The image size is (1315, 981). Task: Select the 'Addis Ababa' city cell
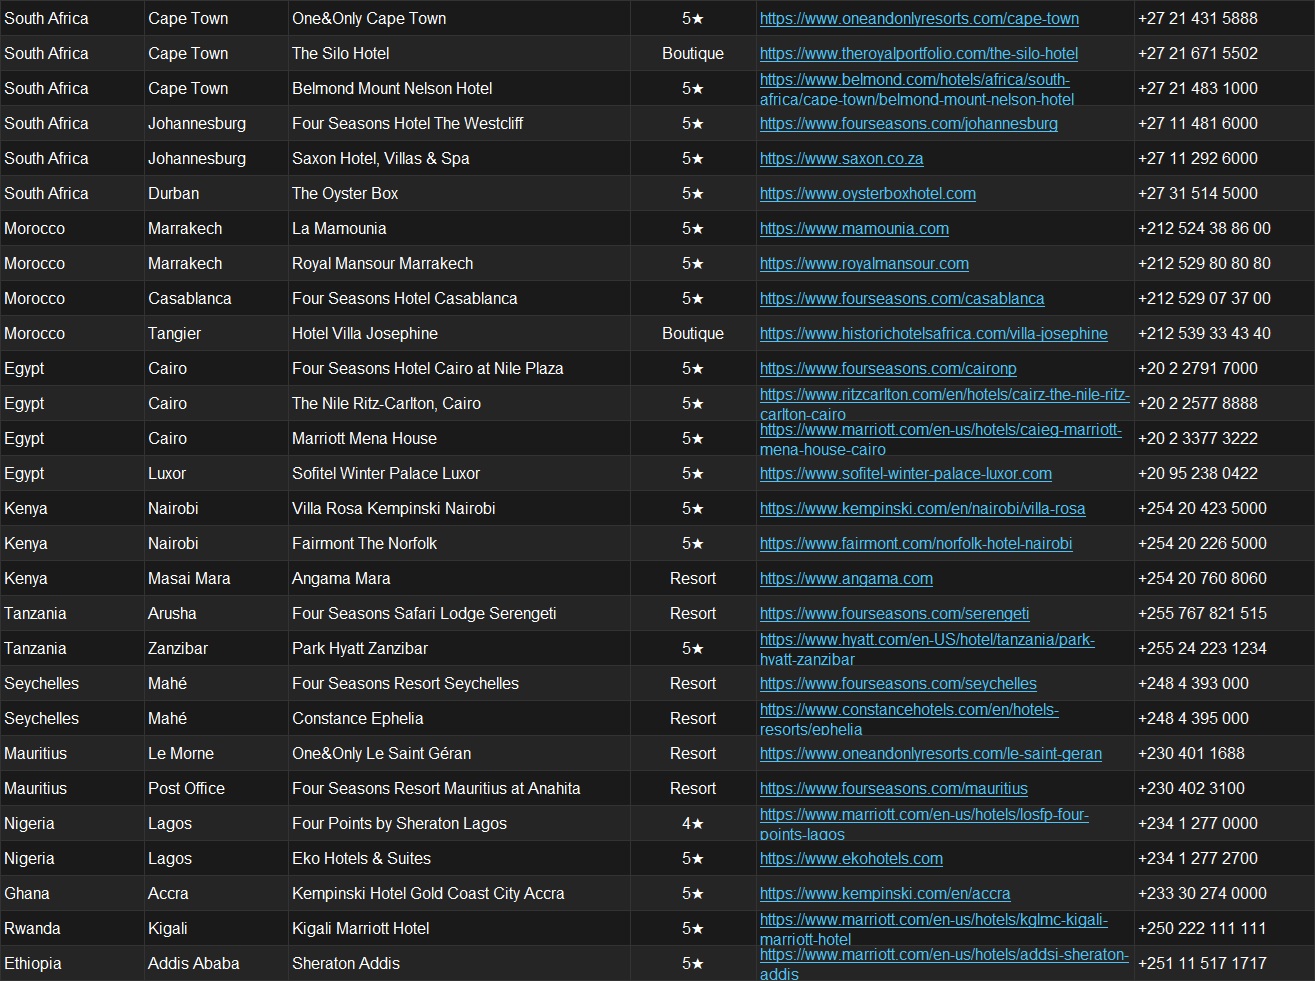click(x=216, y=963)
